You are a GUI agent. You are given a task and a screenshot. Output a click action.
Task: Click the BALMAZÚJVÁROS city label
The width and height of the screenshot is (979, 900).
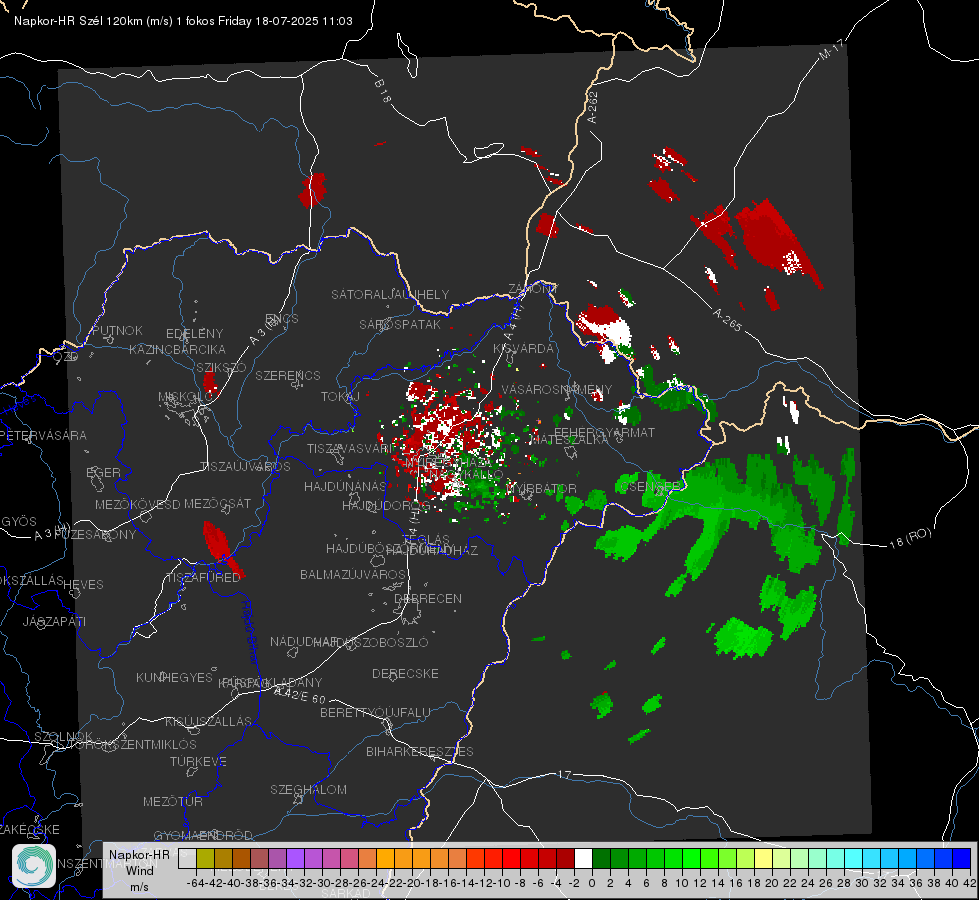[353, 574]
